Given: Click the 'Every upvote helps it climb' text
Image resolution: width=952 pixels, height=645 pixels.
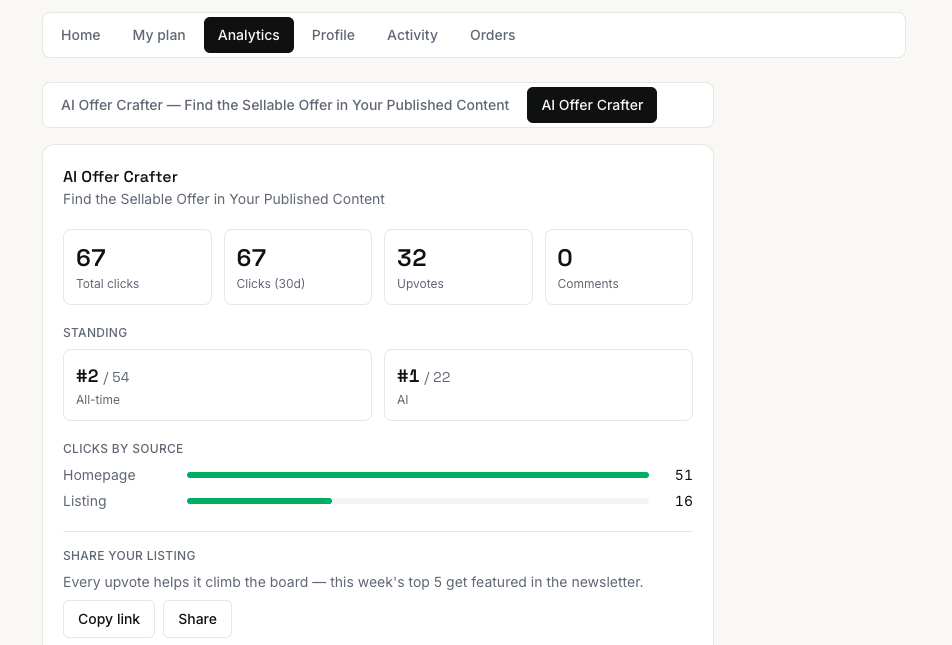Looking at the screenshot, I should point(353,582).
